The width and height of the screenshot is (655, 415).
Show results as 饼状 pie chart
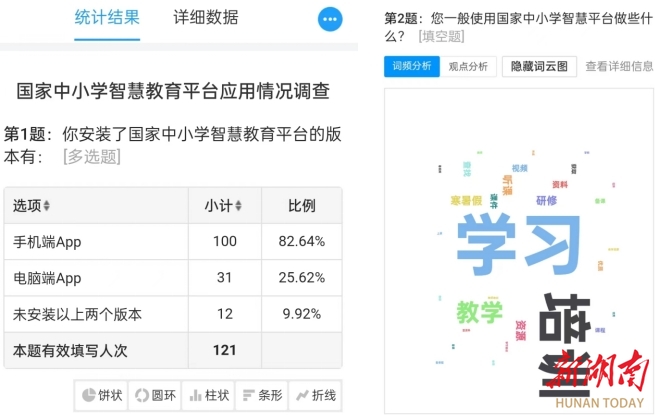coord(102,395)
